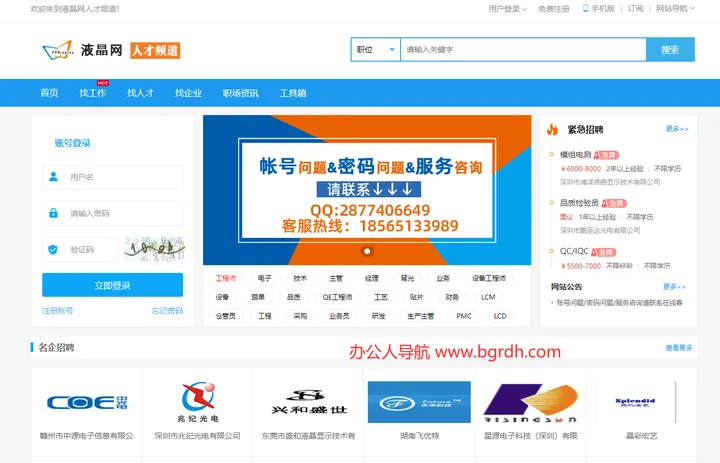Viewport: 720px width, 463px height.
Task: Click the 液晶网 site logo
Action: 82,50
